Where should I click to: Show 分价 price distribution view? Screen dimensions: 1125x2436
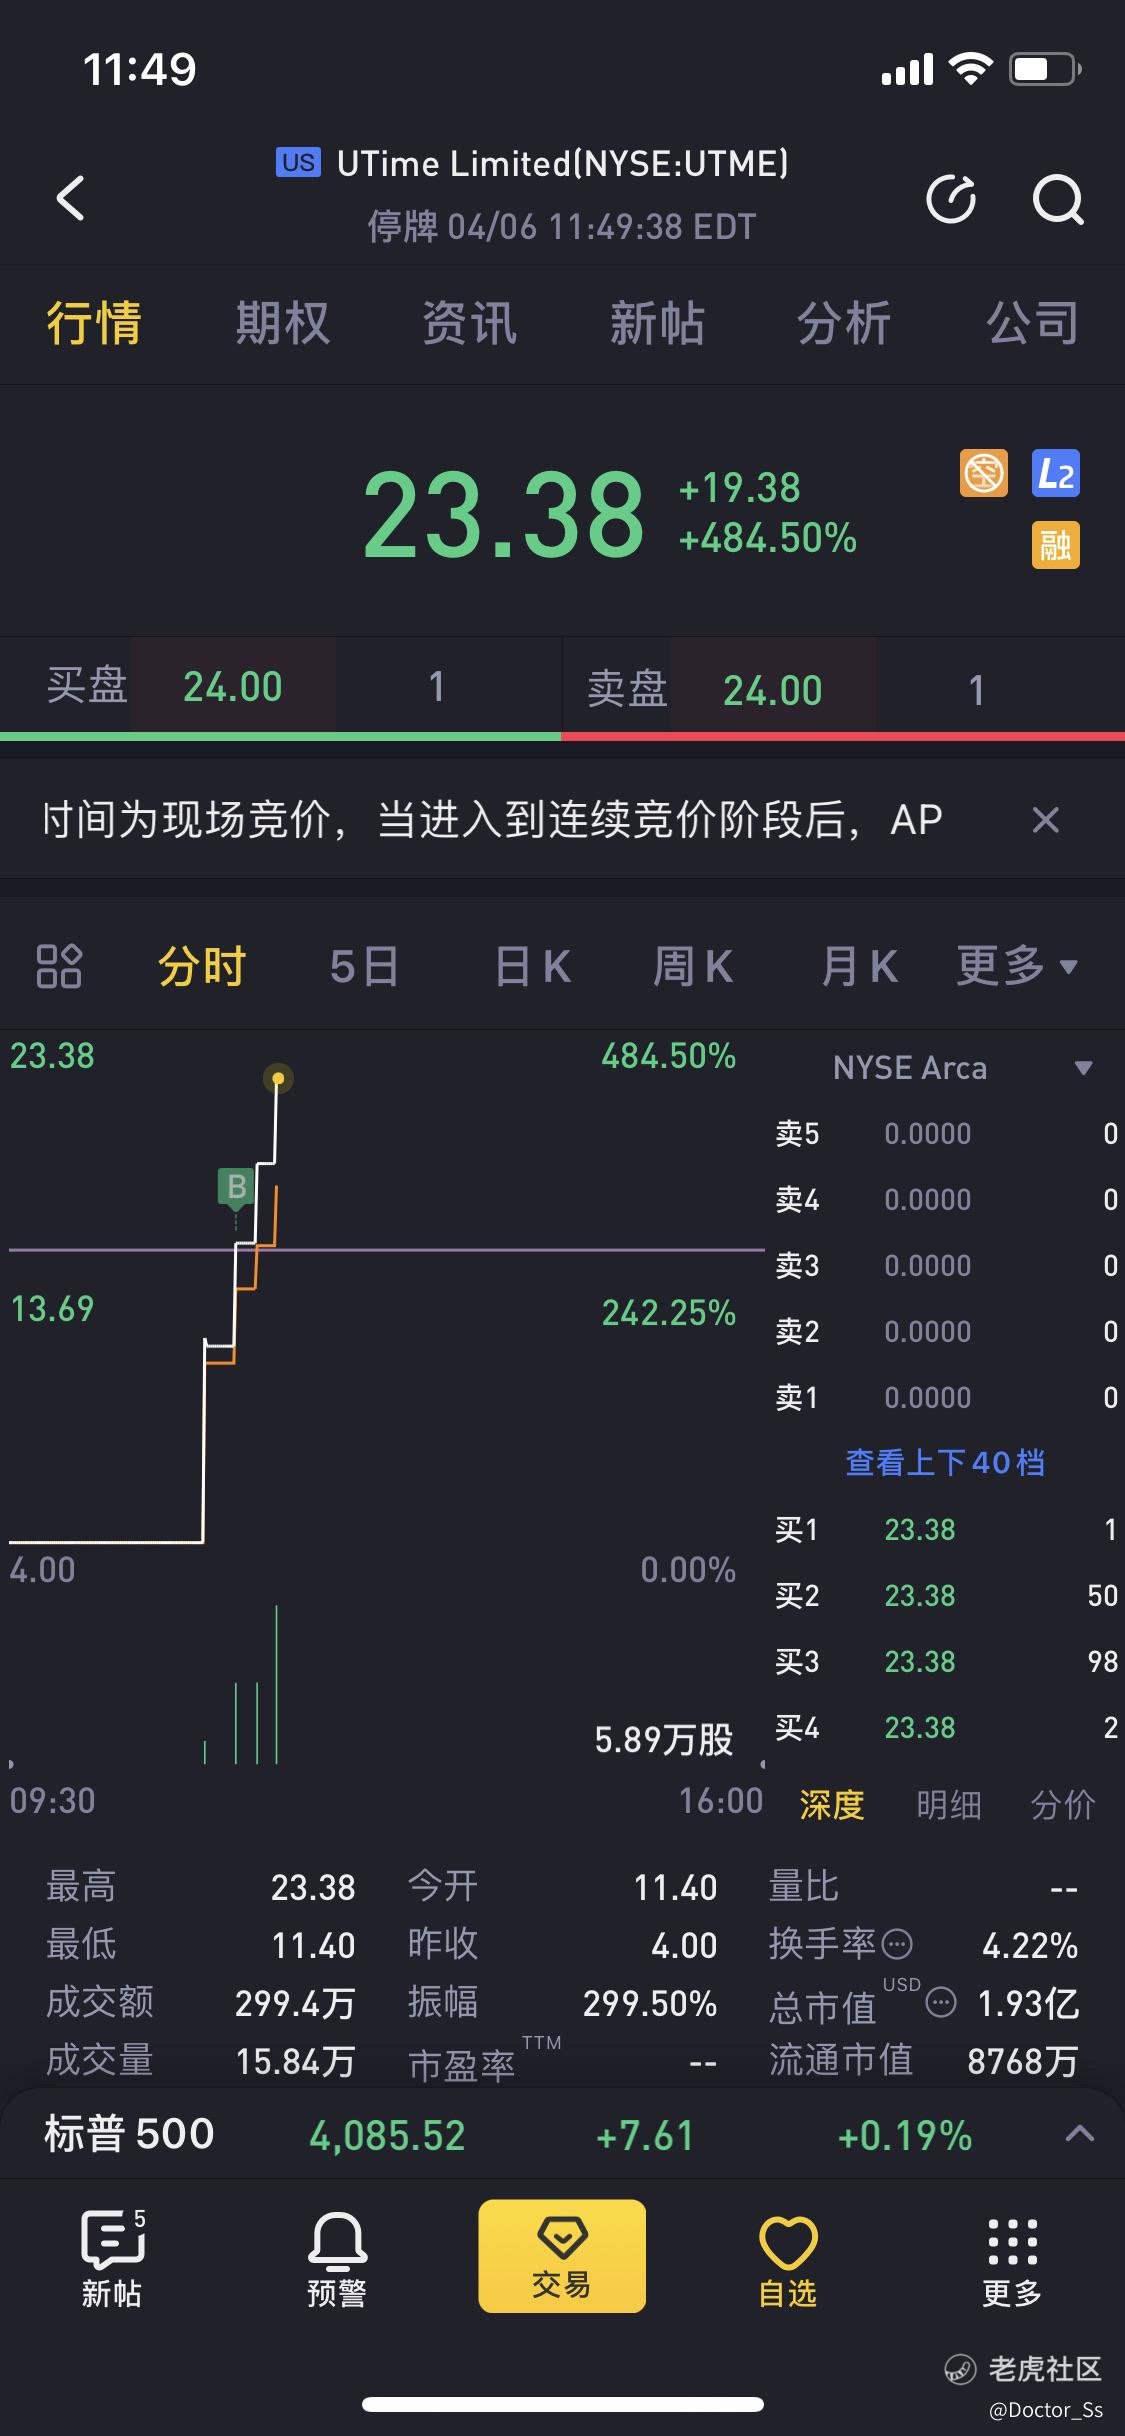tap(1063, 1805)
